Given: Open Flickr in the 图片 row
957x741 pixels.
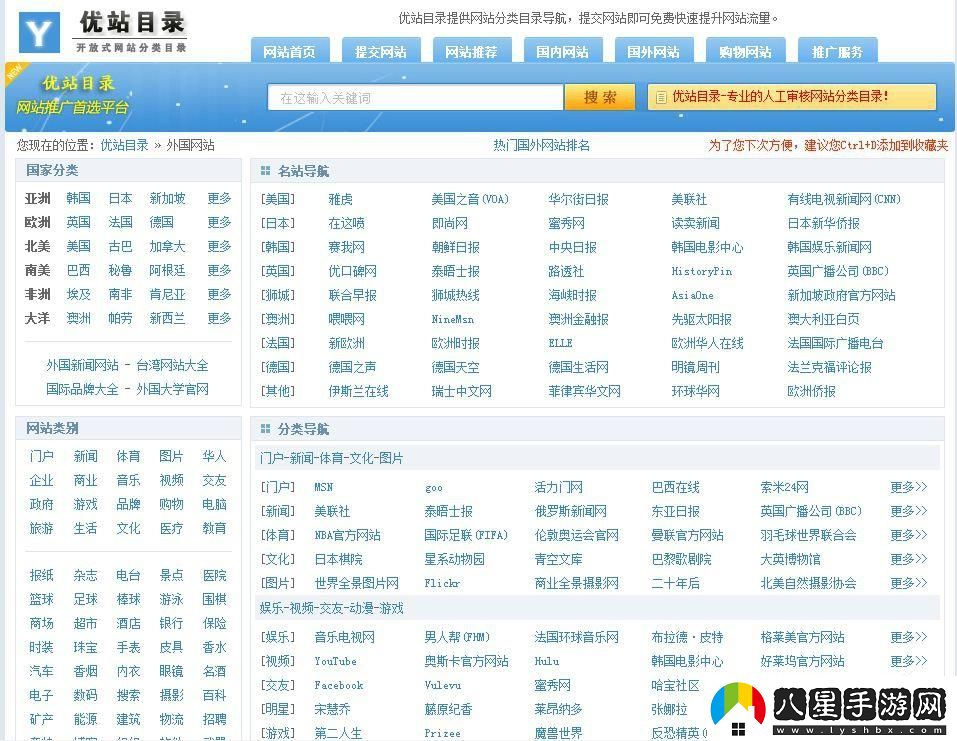Looking at the screenshot, I should point(442,583).
